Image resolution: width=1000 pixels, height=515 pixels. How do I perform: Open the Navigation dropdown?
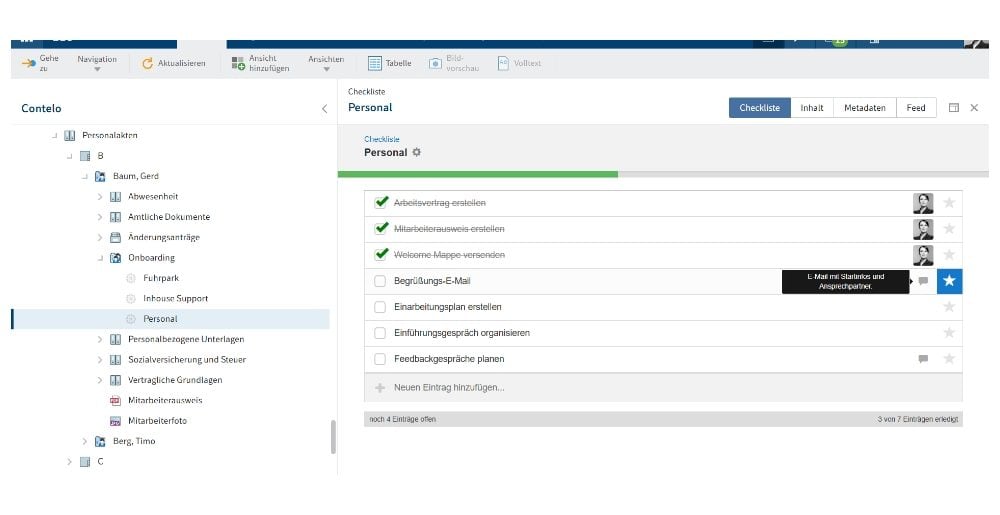click(97, 63)
